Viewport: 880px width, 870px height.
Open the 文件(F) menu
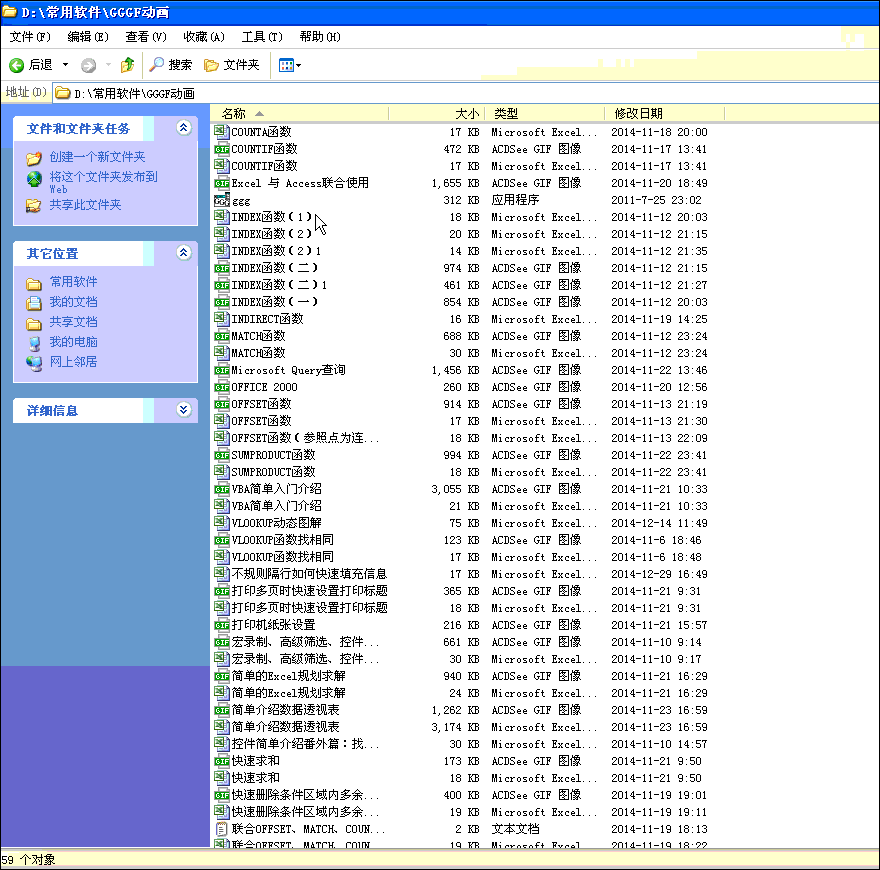[x=30, y=37]
